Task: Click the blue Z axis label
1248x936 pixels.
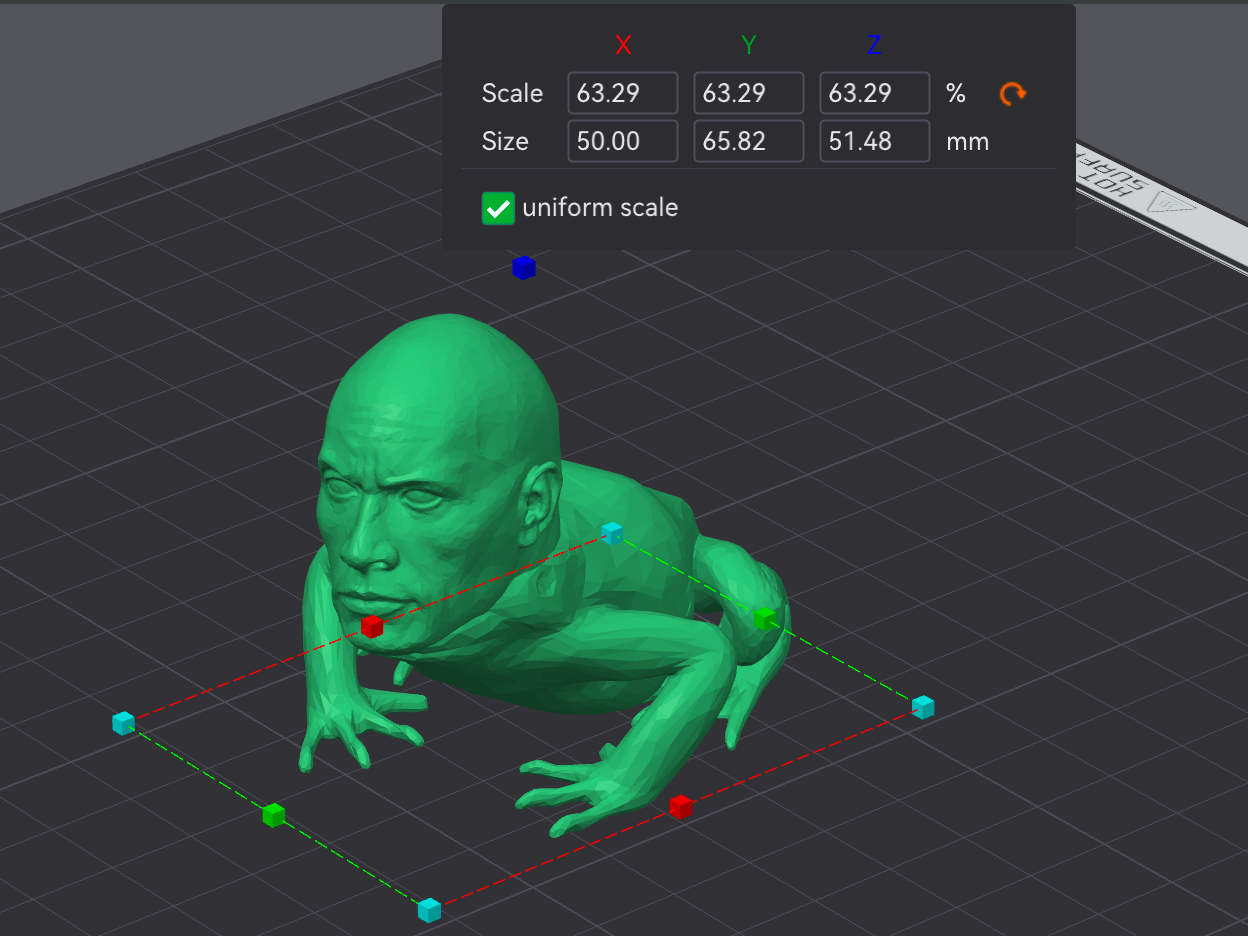Action: 875,45
